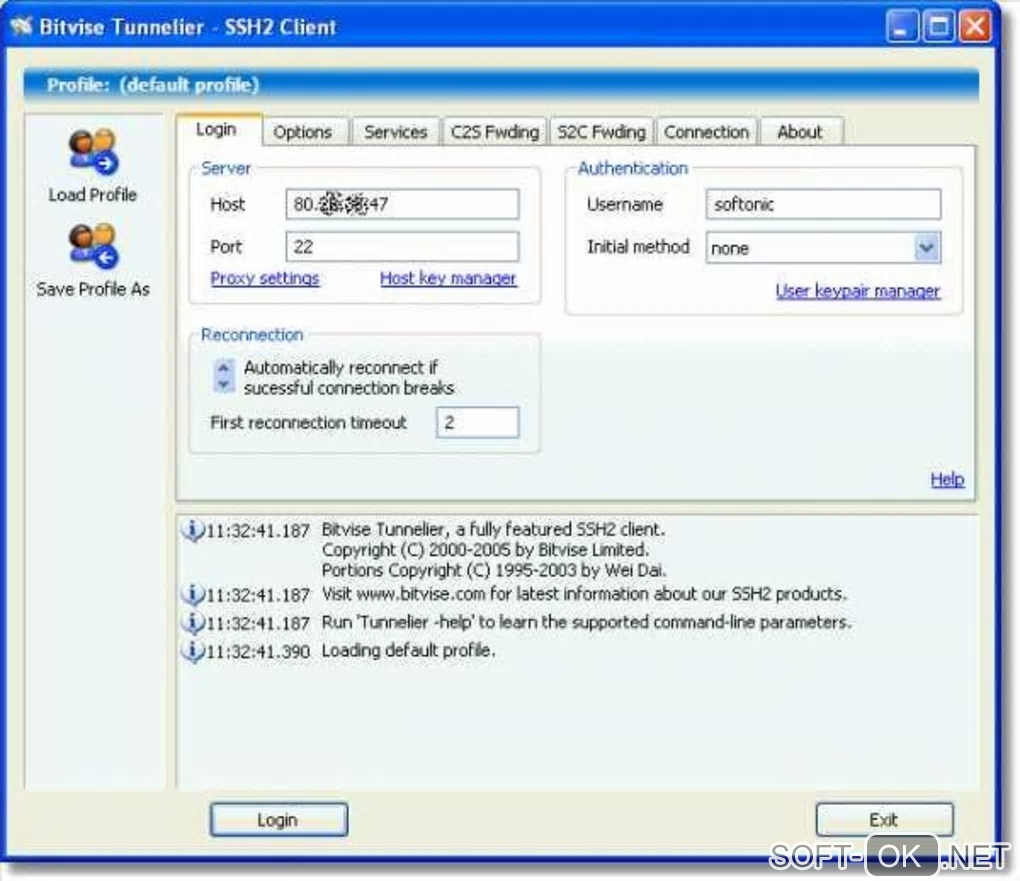Click info icon beside 'Visit www.bitvise.com' log entry
1020x881 pixels.
tap(193, 594)
